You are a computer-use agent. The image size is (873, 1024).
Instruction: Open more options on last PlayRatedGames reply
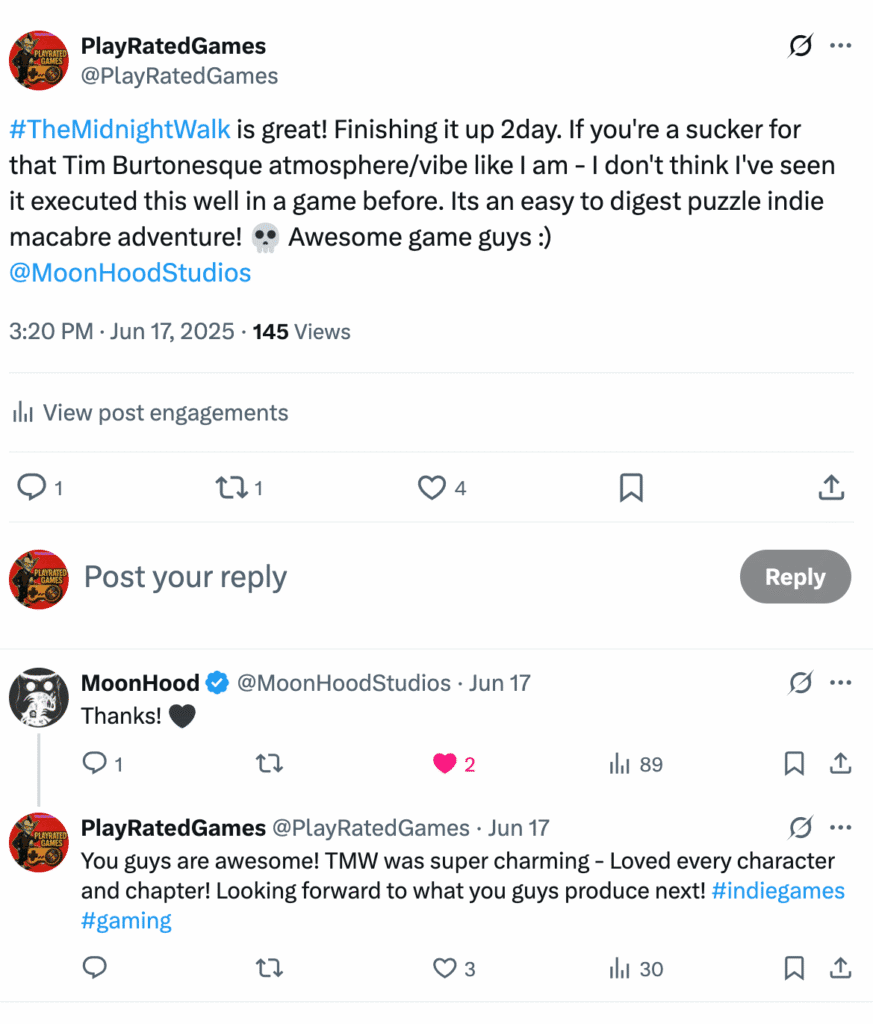point(840,828)
